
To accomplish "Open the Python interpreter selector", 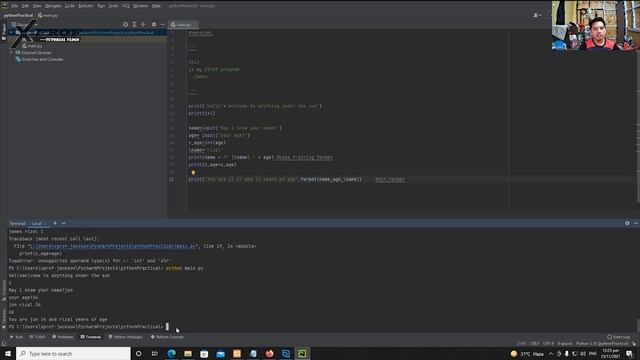I will coord(602,344).
